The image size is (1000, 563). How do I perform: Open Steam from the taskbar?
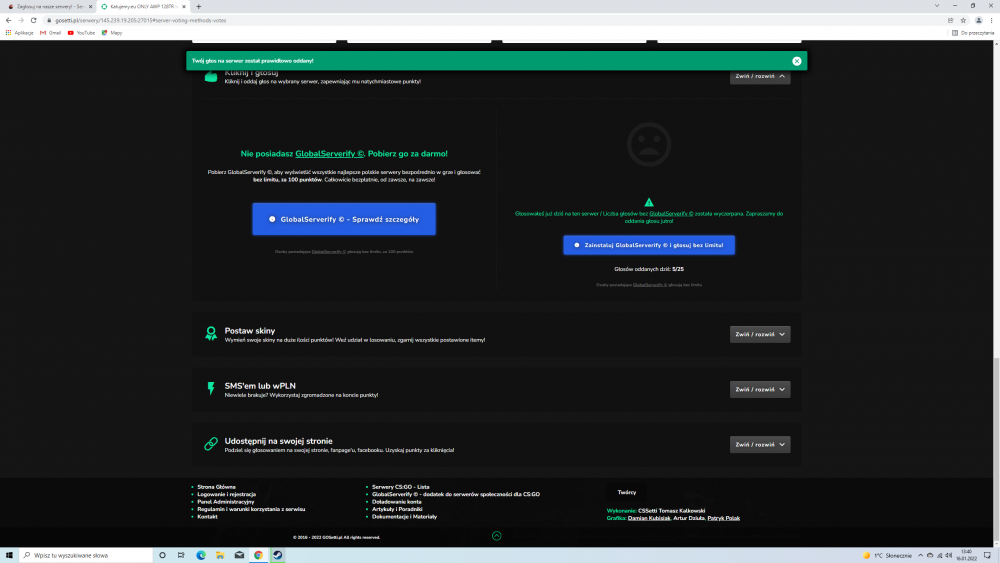click(x=277, y=555)
